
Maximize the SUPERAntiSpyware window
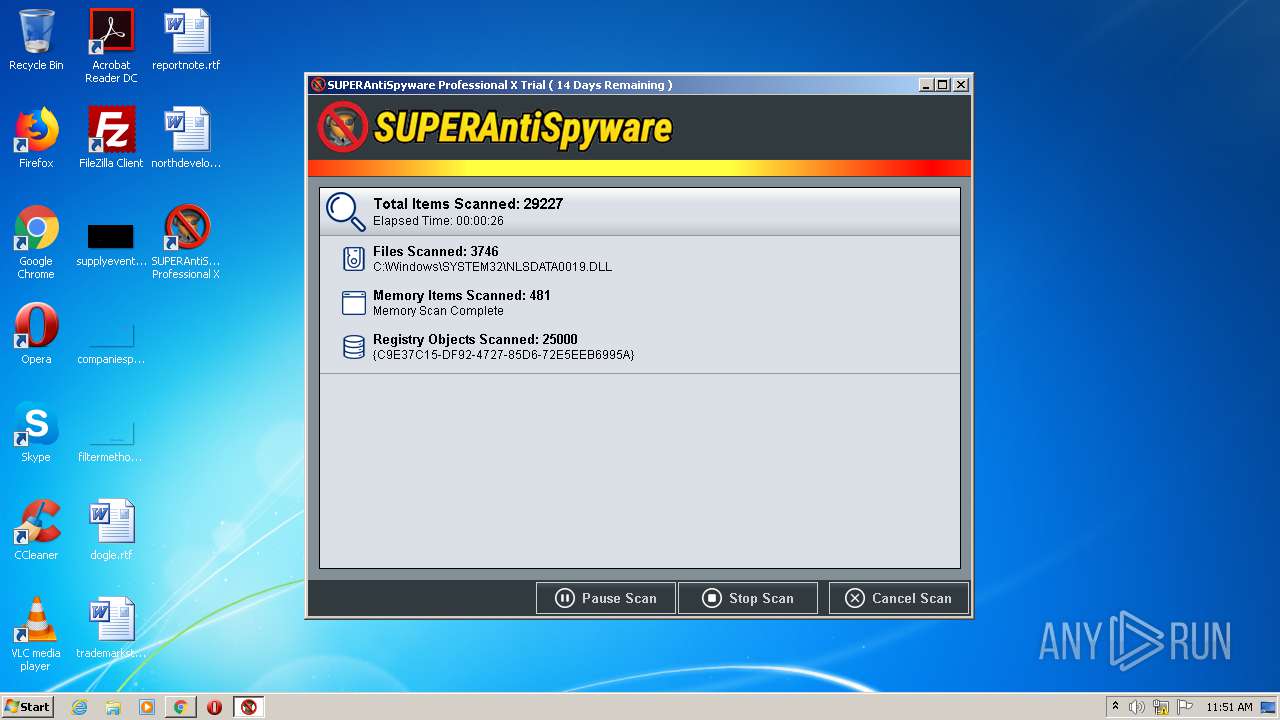click(x=943, y=85)
